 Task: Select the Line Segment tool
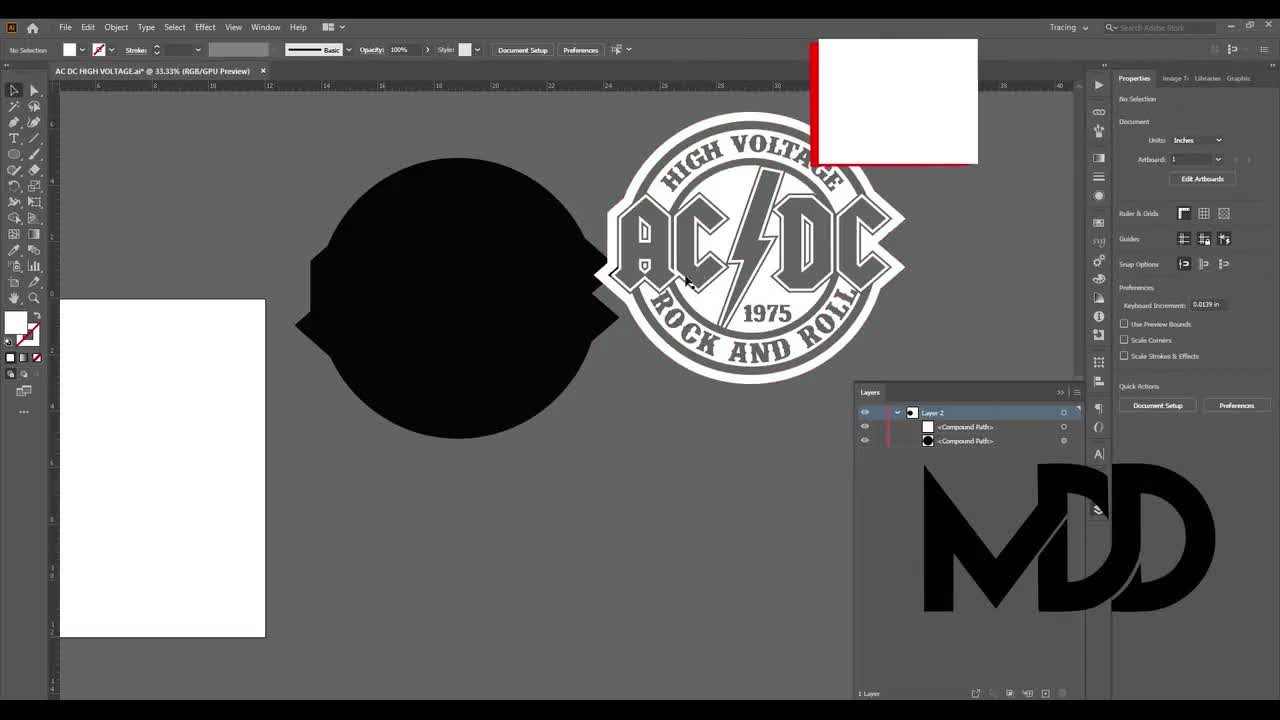click(x=34, y=138)
